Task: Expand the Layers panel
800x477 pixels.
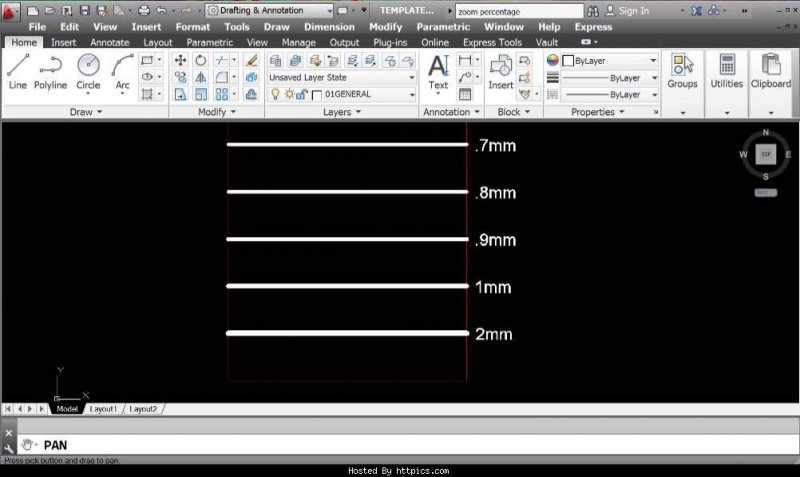Action: 342,112
